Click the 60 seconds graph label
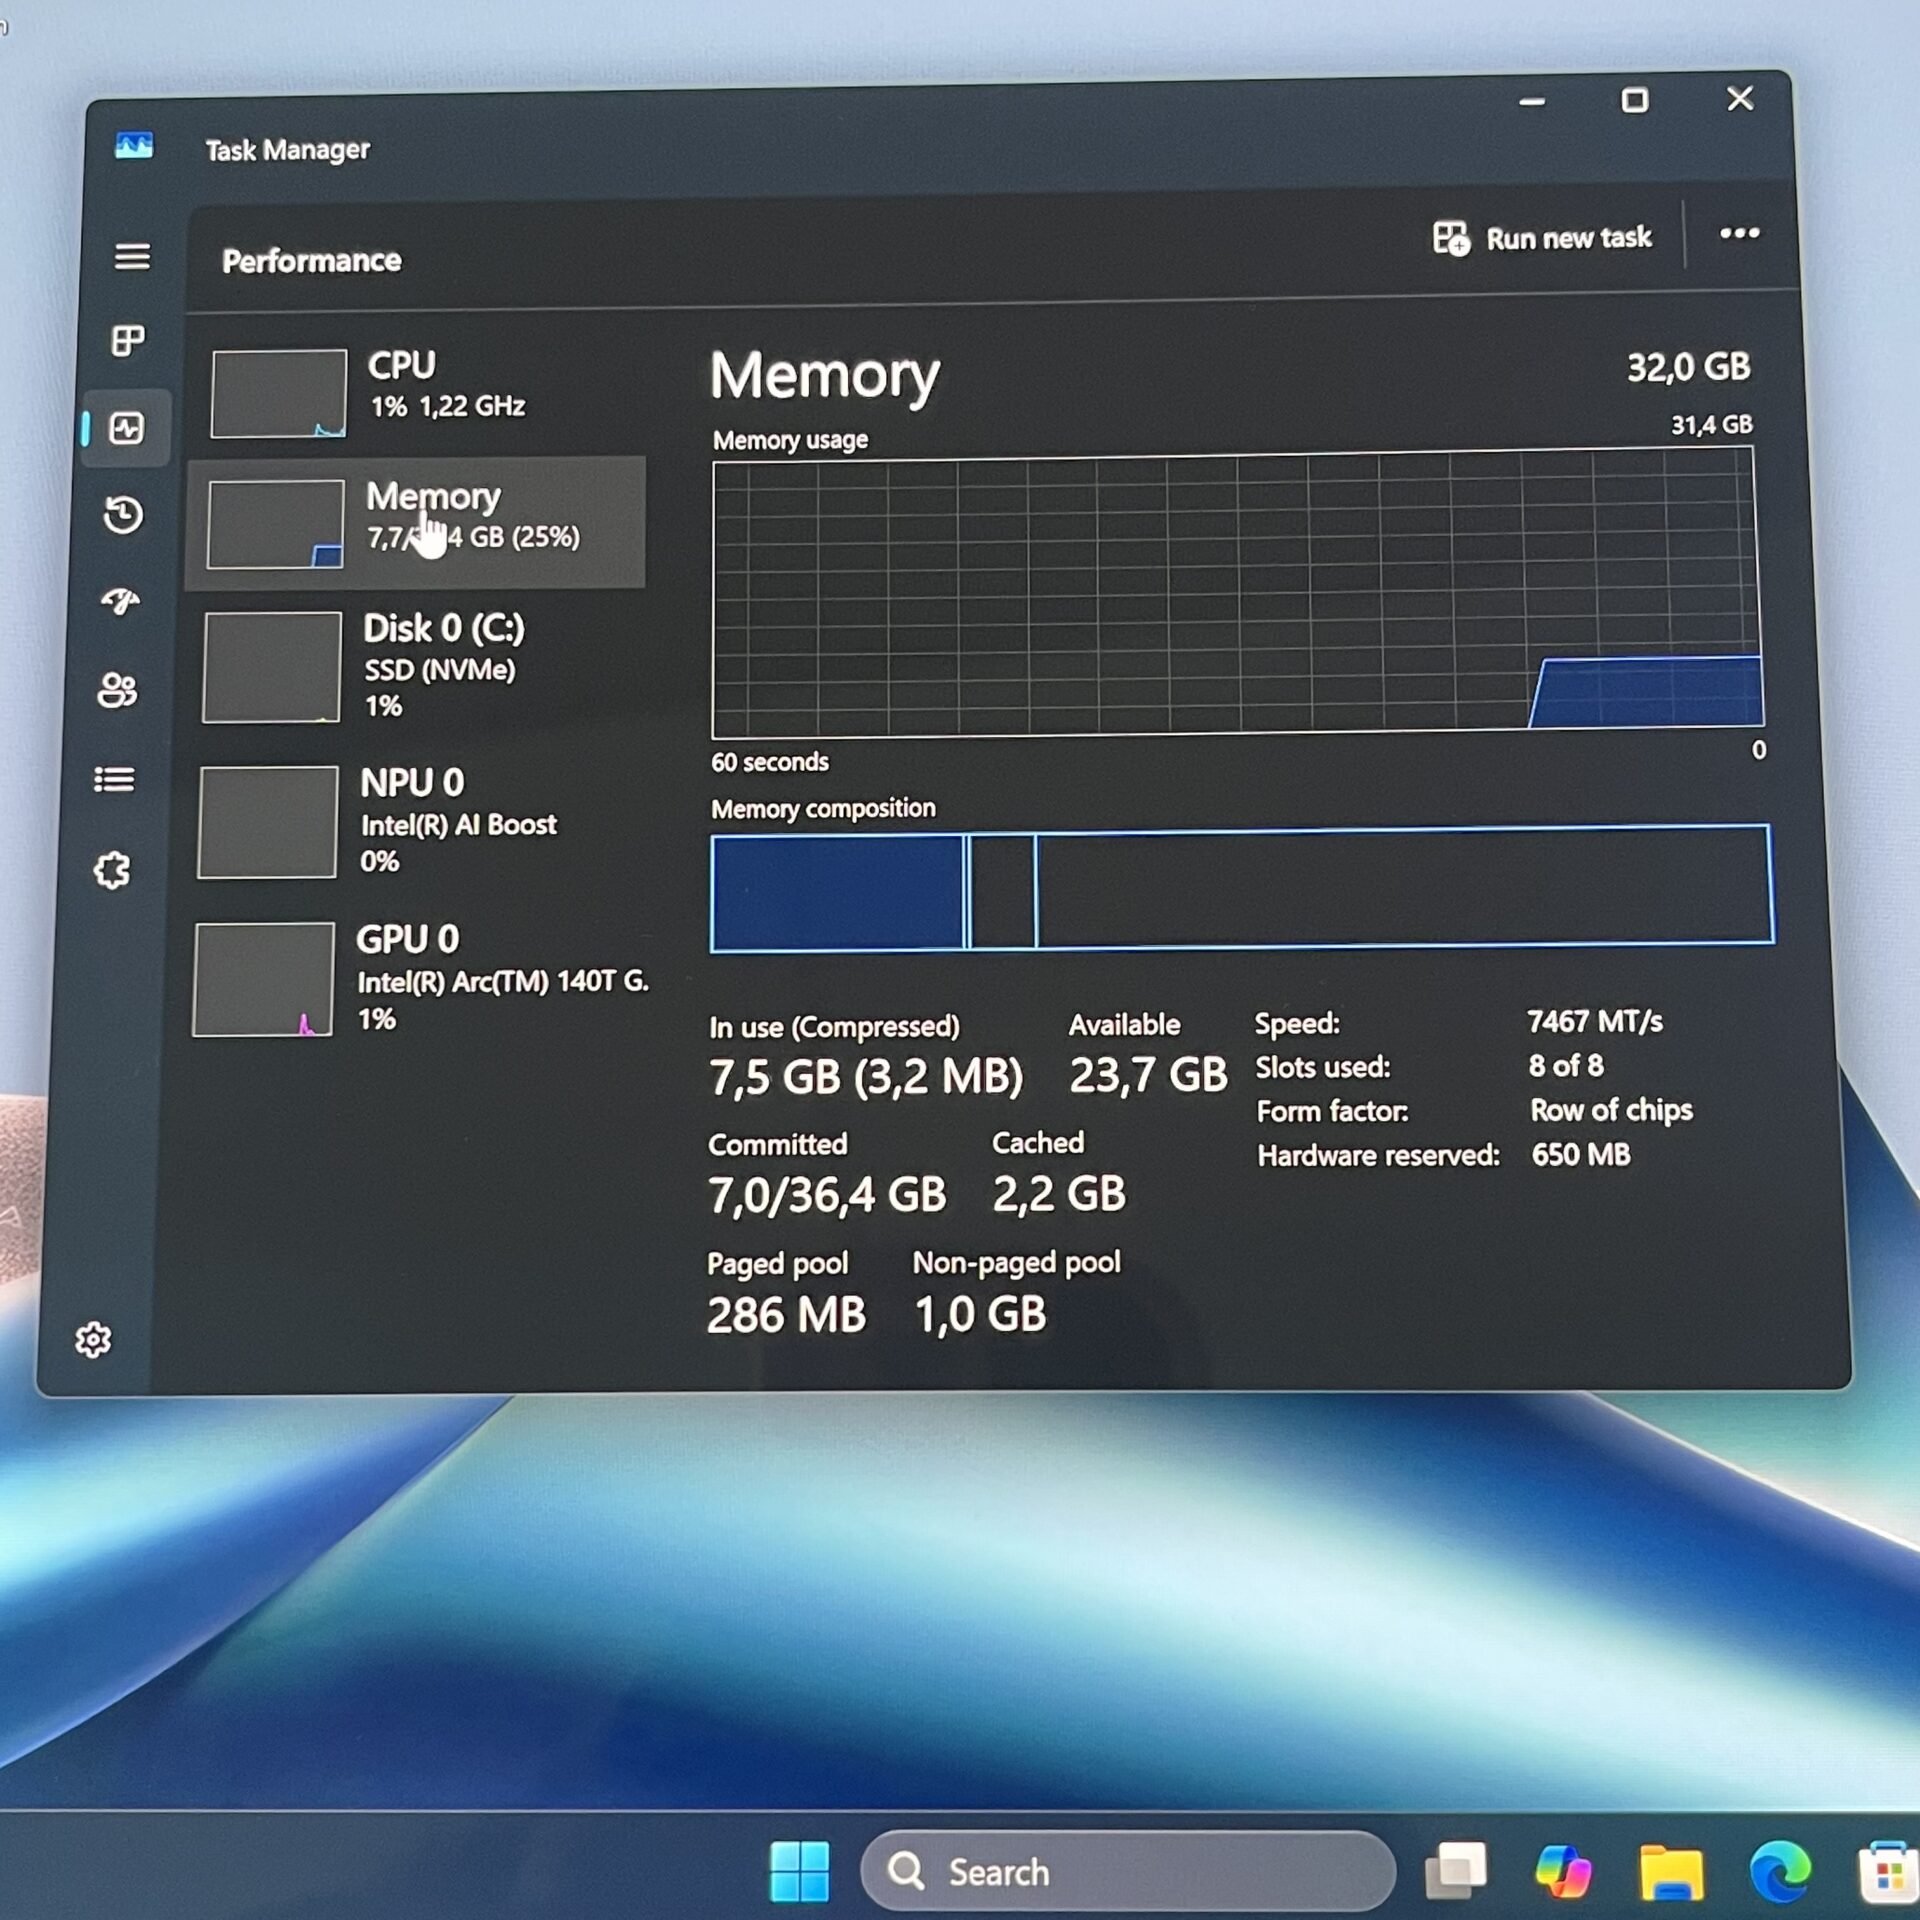1920x1920 pixels. pos(770,762)
